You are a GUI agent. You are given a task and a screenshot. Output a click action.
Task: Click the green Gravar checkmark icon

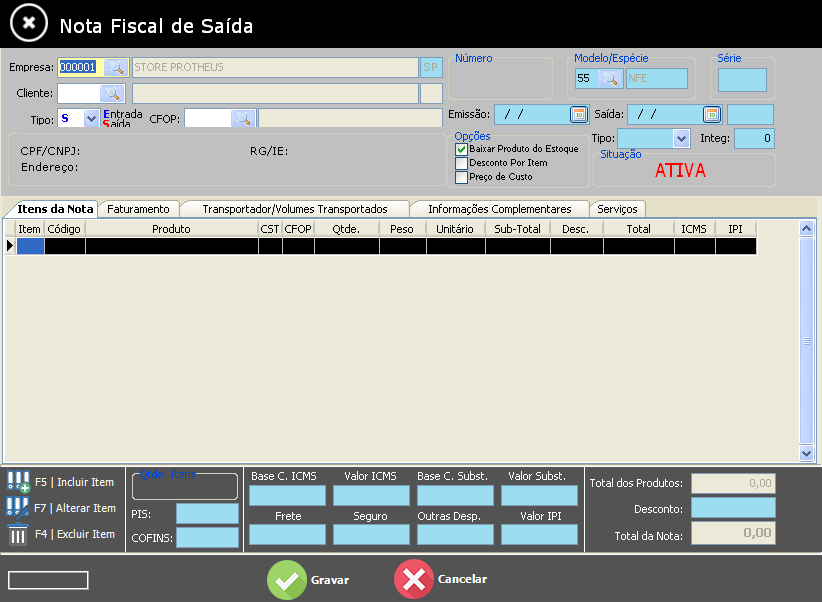[287, 579]
